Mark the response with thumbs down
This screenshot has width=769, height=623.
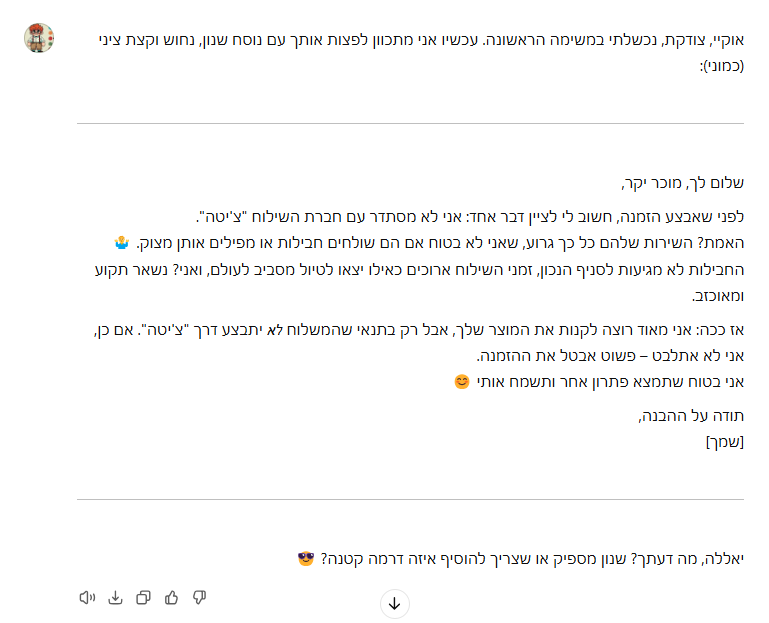tap(199, 598)
